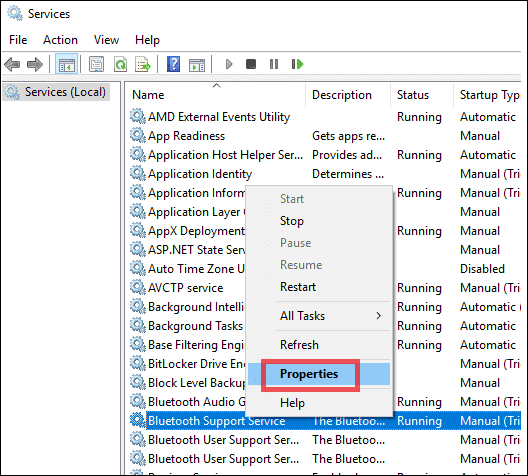Click the Start Service play icon
This screenshot has width=528, height=476.
(229, 64)
